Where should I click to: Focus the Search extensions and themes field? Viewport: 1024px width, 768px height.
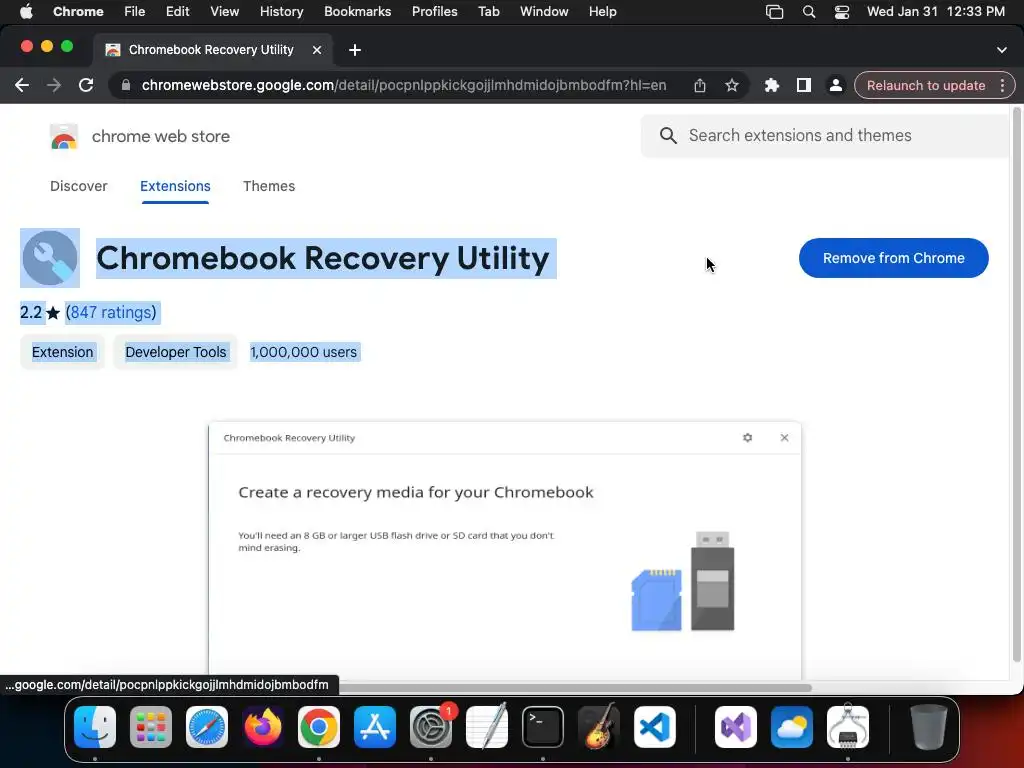coord(825,136)
